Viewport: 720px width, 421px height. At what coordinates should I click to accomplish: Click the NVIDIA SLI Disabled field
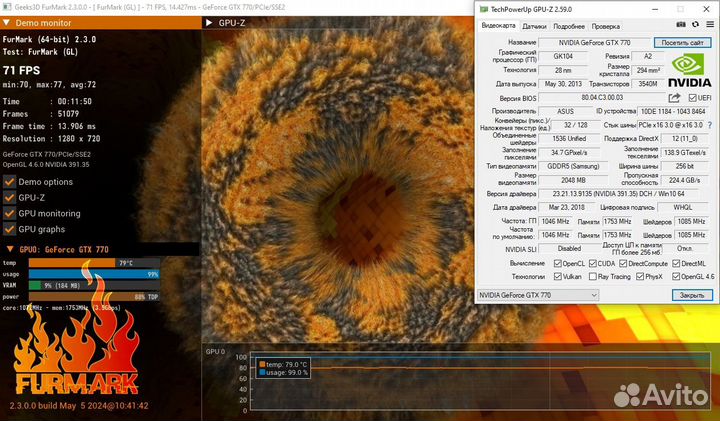click(x=569, y=248)
